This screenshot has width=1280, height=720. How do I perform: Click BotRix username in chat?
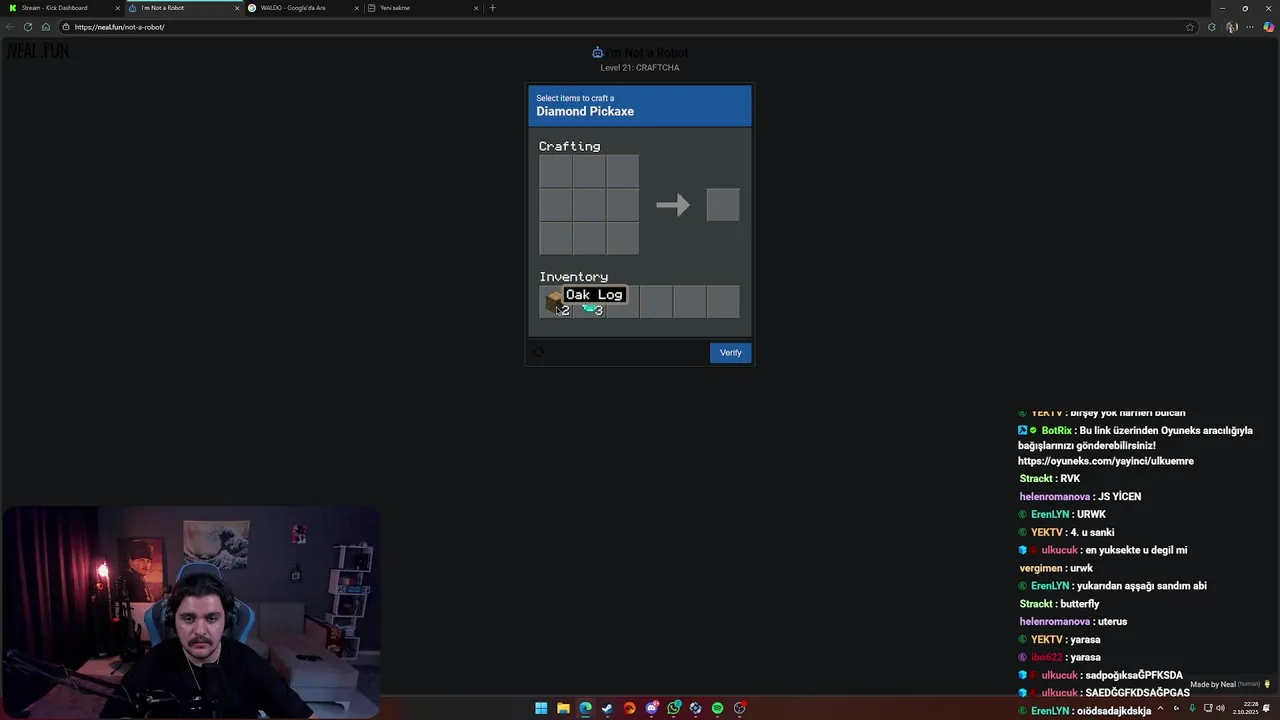1056,431
